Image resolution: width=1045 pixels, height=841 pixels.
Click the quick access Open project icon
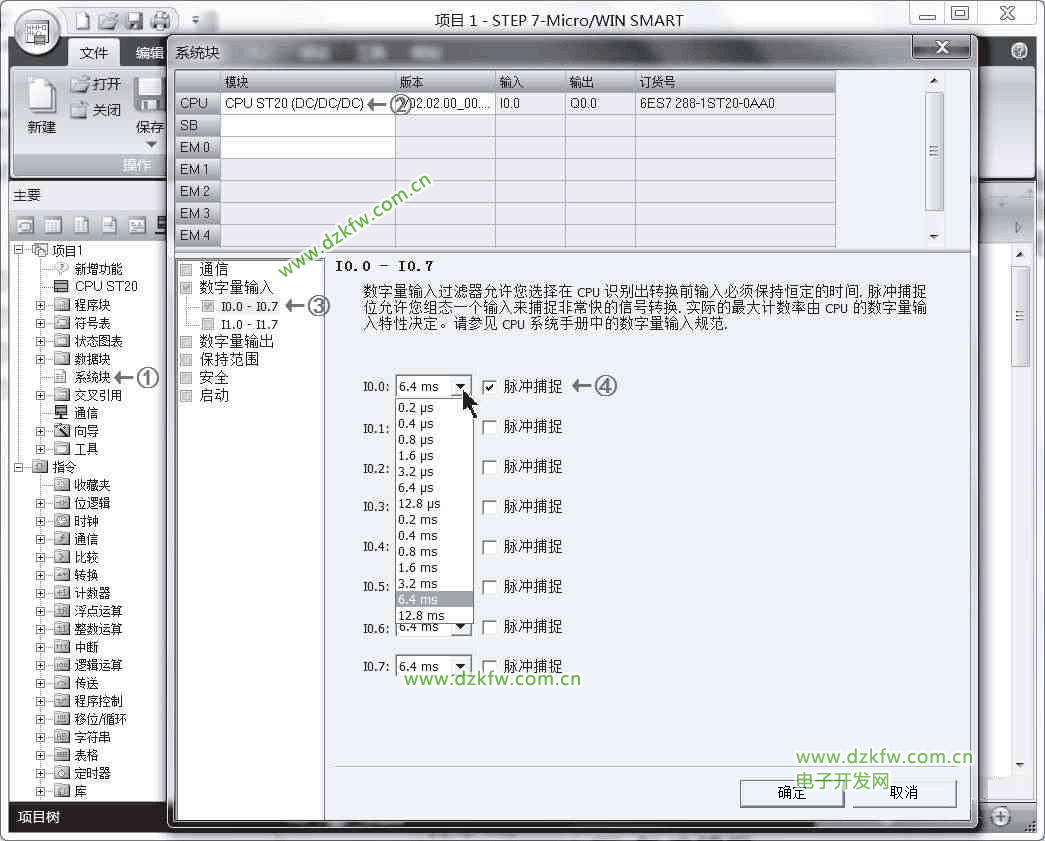pos(108,21)
